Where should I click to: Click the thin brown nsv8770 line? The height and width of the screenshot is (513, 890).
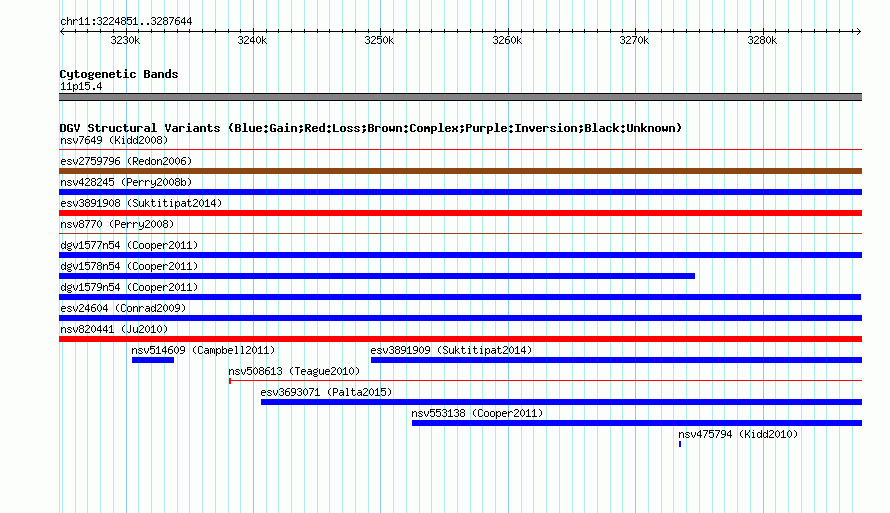[460, 233]
